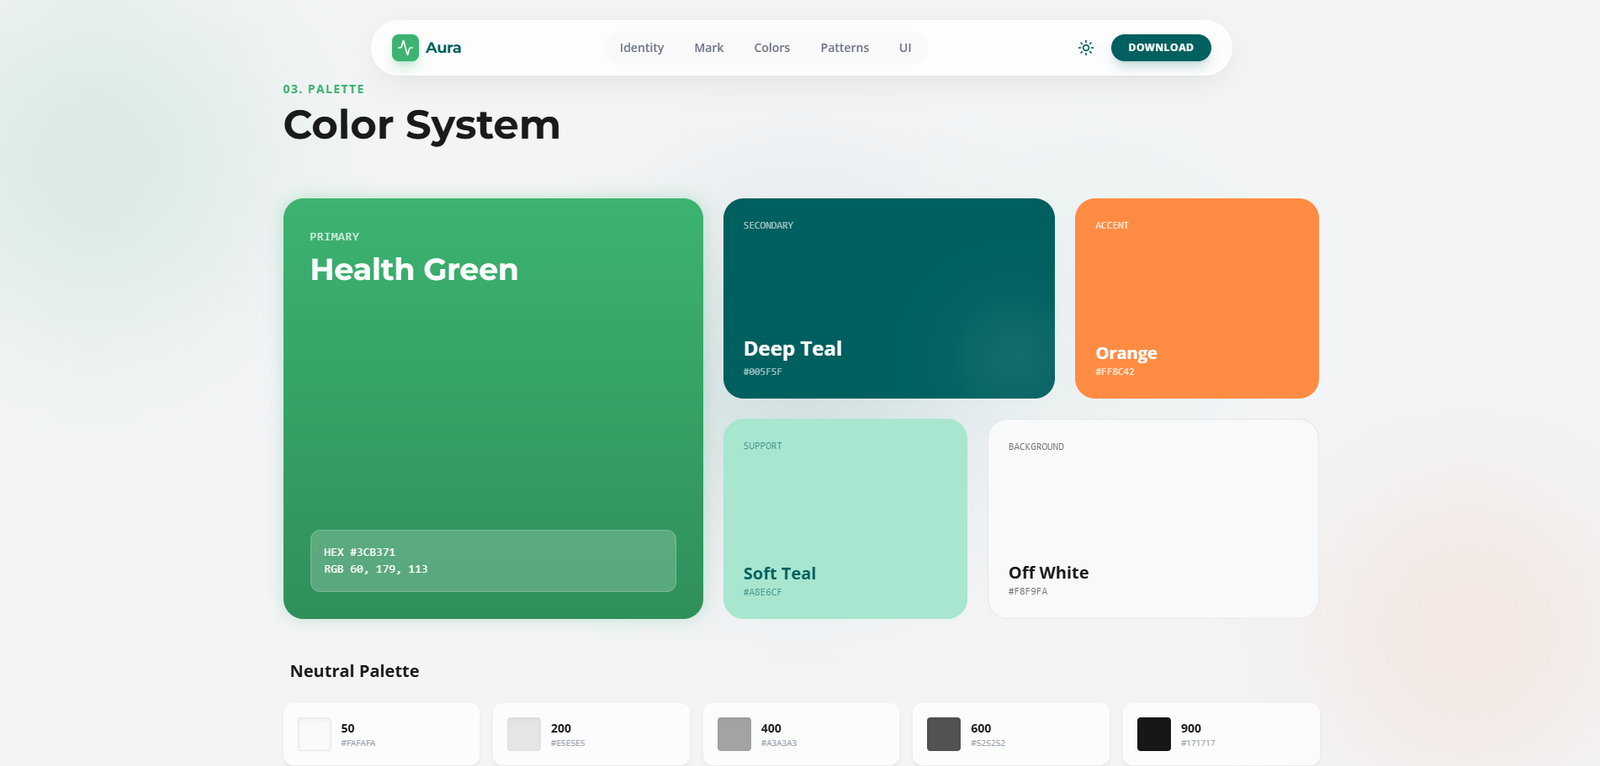Click the HEX #3CB371 value box

click(493, 560)
